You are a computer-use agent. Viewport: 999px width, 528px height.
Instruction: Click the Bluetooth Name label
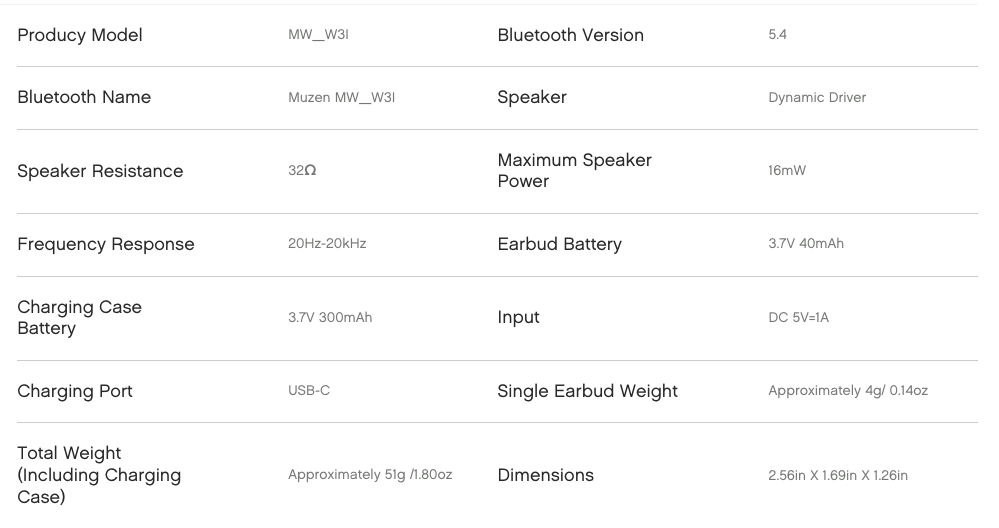click(84, 97)
